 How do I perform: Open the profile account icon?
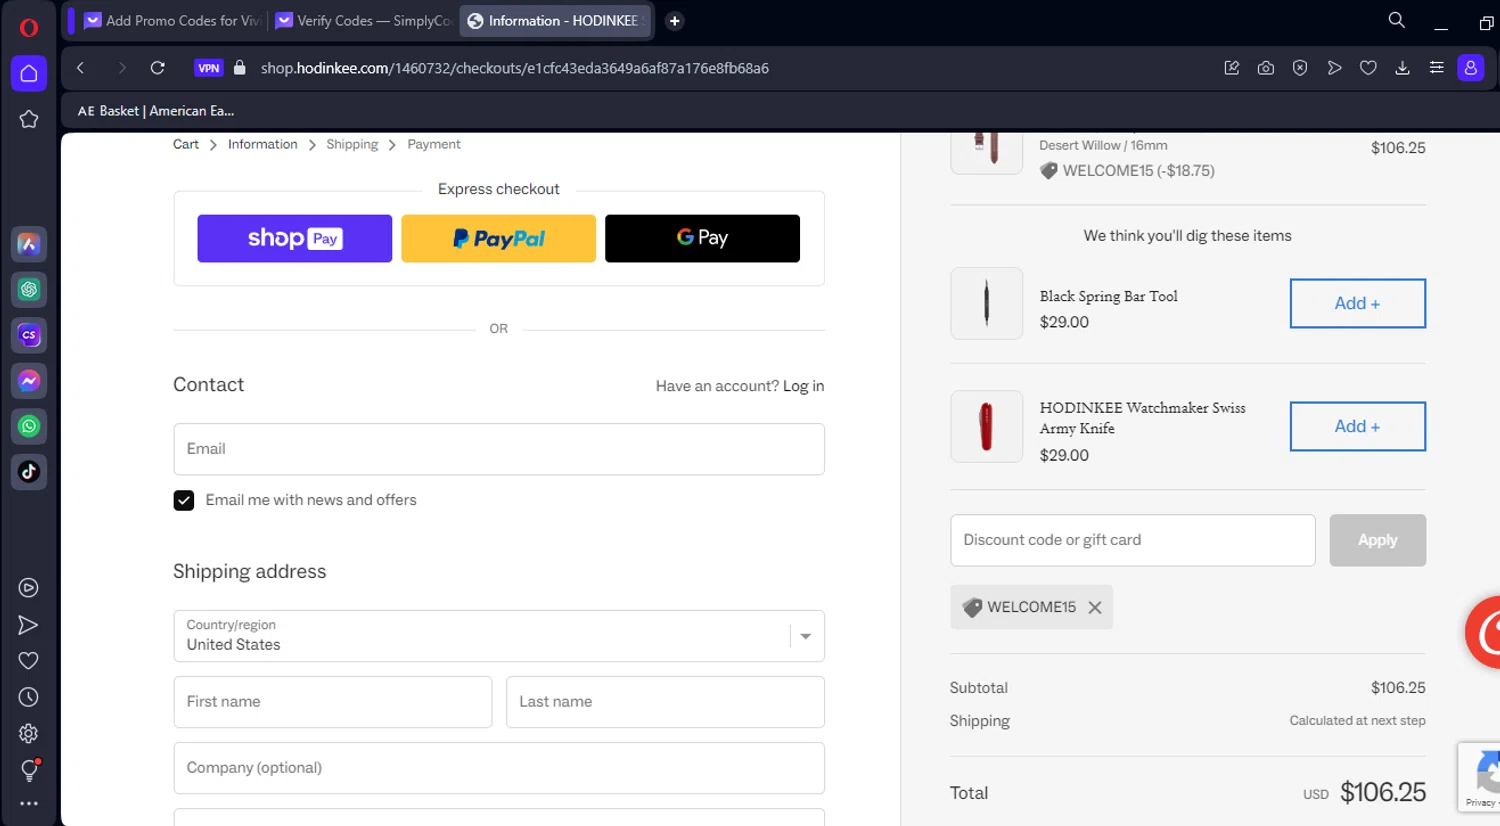1471,68
